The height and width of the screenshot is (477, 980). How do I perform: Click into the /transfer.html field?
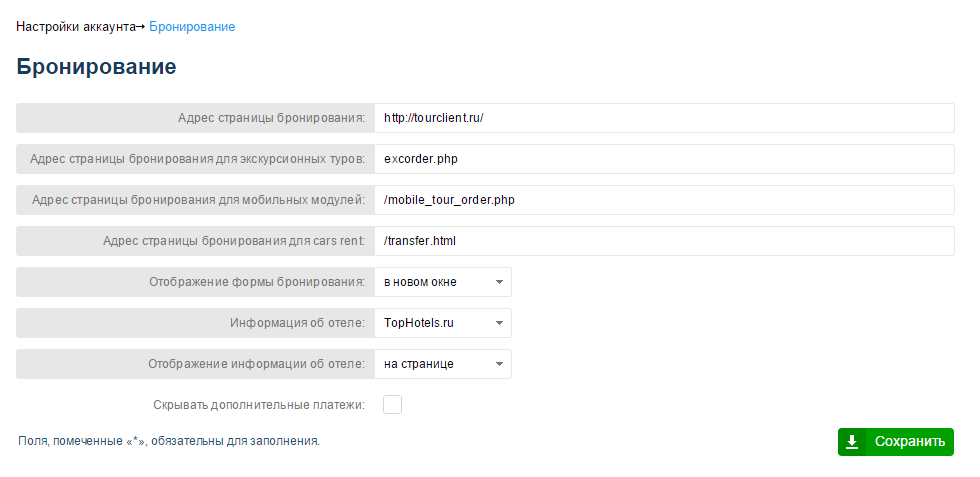click(x=664, y=241)
